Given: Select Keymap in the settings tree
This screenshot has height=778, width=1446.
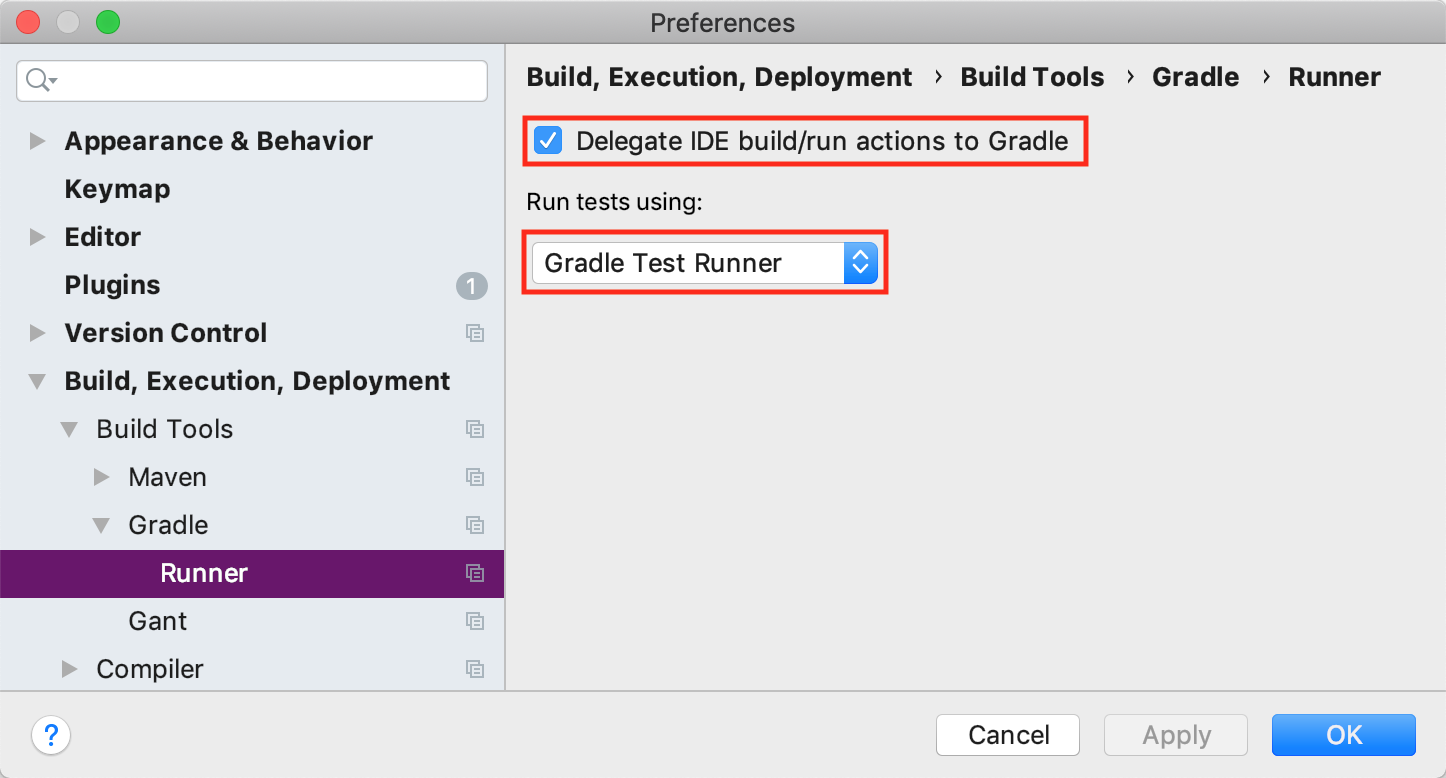Looking at the screenshot, I should [x=117, y=189].
